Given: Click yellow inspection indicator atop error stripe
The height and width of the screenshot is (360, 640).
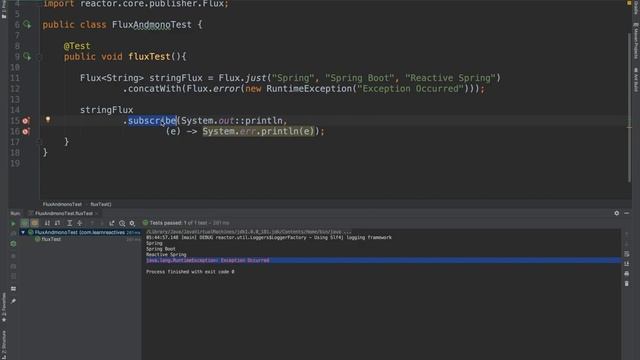Looking at the screenshot, I should pos(629,3).
